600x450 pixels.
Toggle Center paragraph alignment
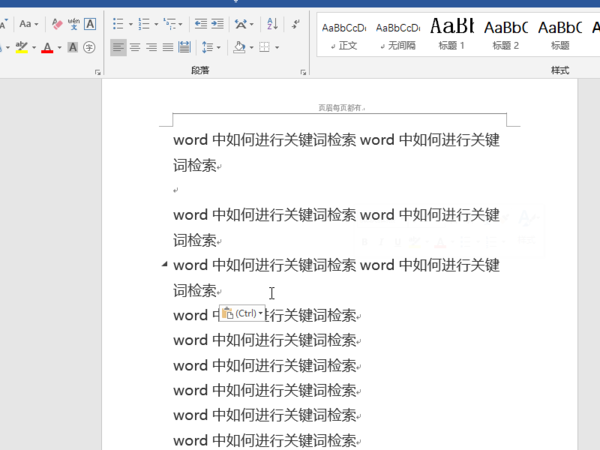pyautogui.click(x=135, y=47)
